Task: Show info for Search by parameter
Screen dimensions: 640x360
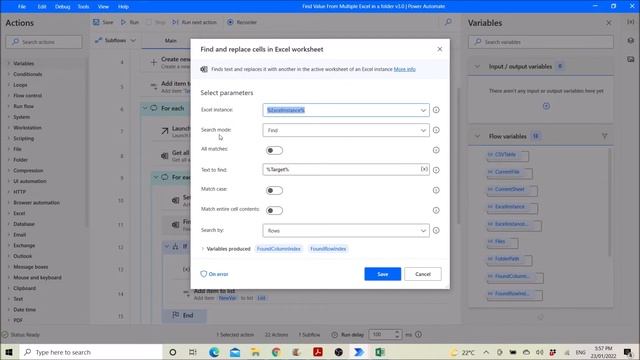Action: tap(436, 230)
